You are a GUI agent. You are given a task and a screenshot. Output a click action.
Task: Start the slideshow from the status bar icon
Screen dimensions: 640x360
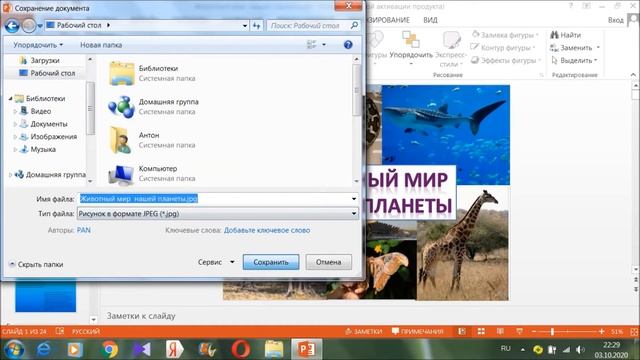[519, 331]
